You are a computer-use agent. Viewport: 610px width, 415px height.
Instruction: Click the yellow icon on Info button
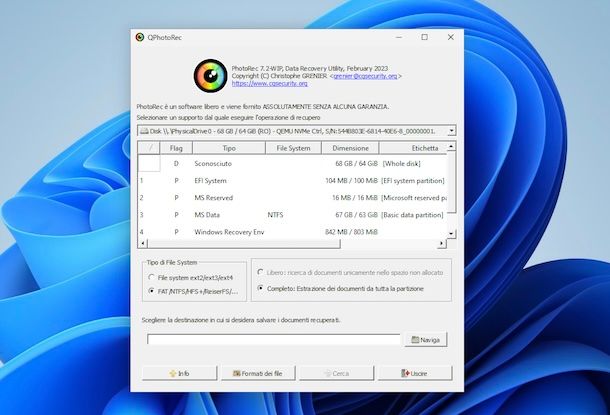tap(173, 373)
